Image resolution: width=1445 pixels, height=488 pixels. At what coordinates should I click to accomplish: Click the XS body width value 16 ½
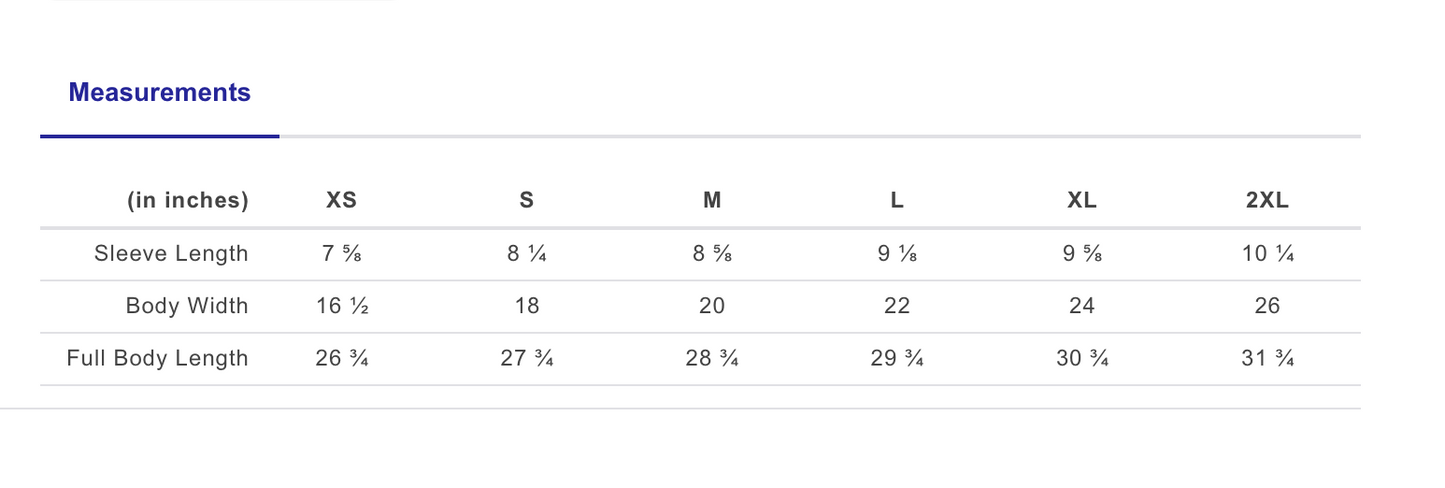342,306
